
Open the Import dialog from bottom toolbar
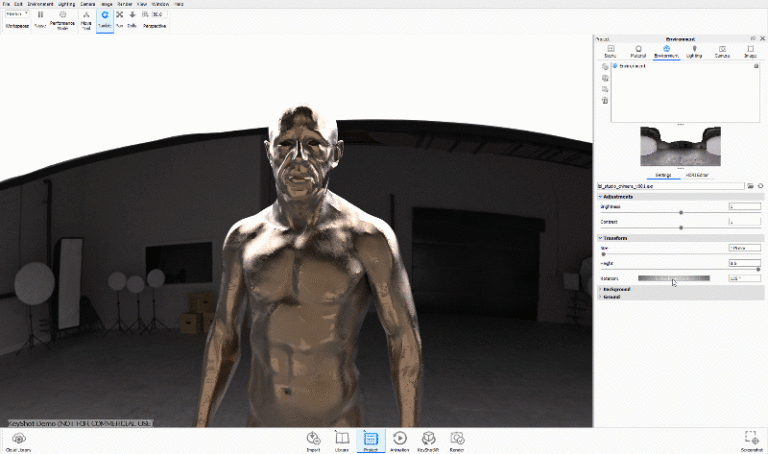tap(313, 442)
